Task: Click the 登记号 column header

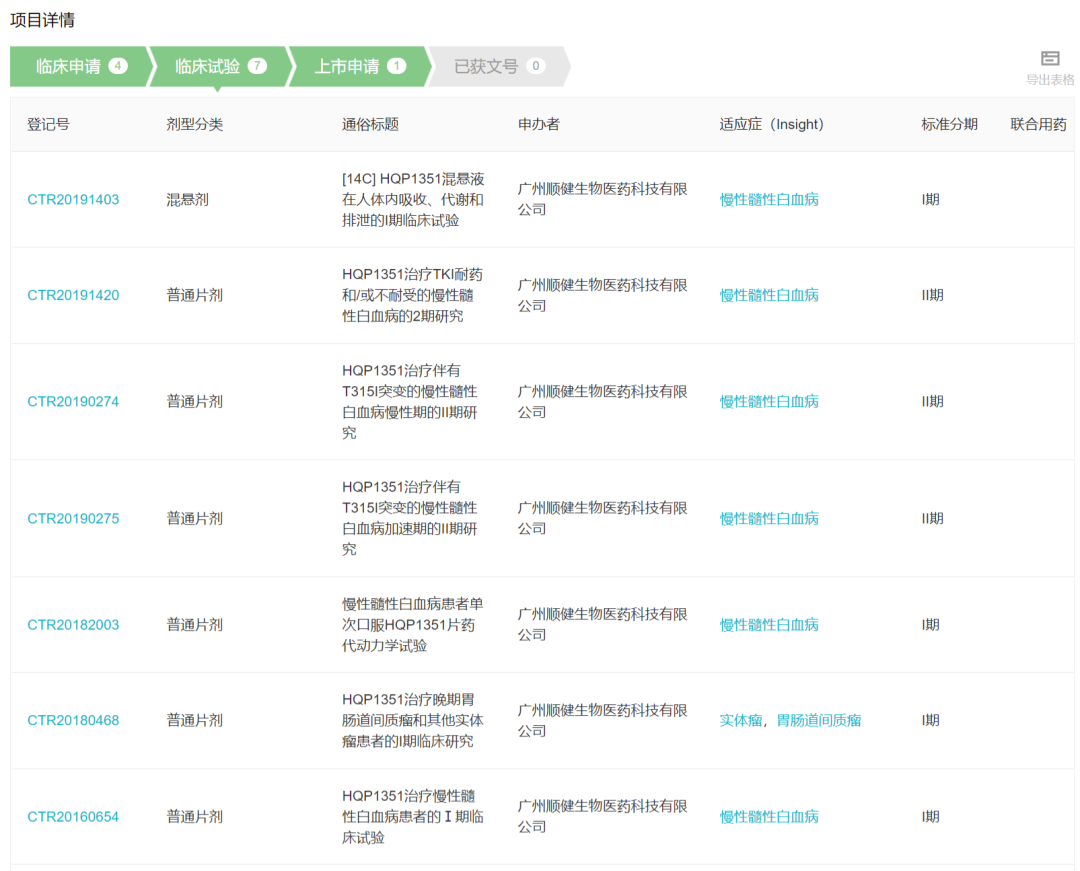Action: coord(48,125)
